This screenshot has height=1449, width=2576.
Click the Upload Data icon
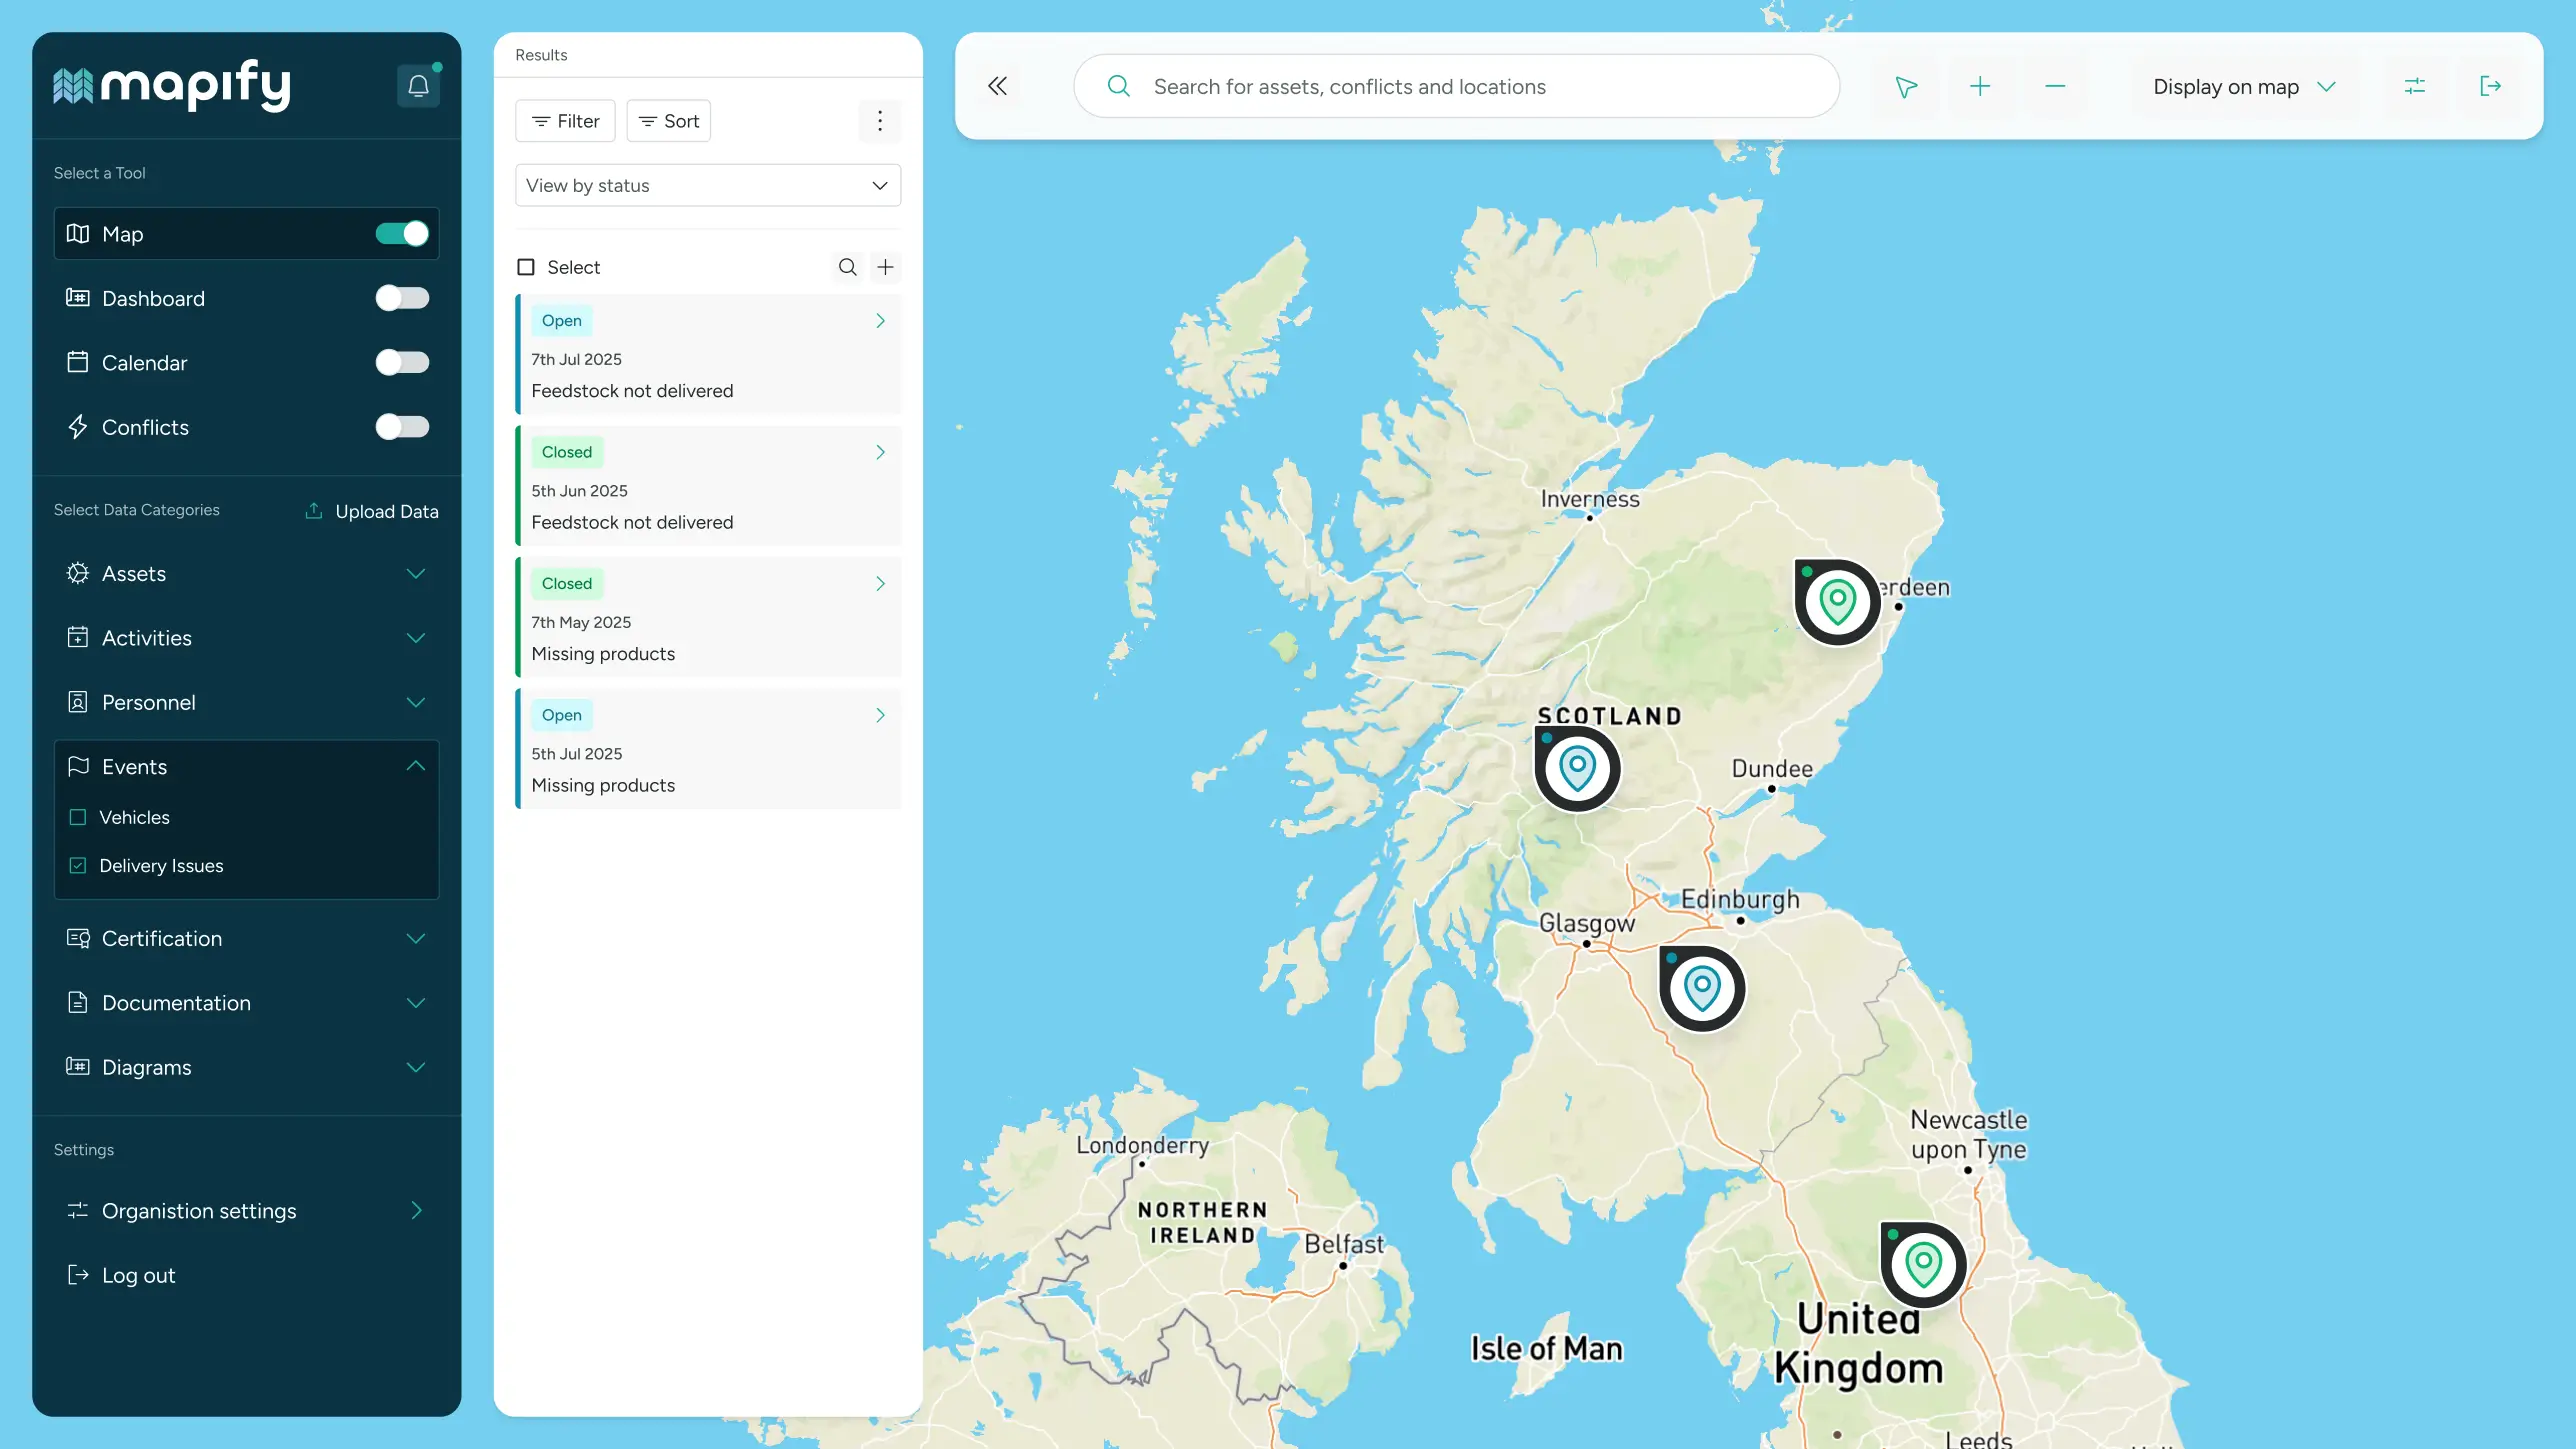tap(313, 510)
